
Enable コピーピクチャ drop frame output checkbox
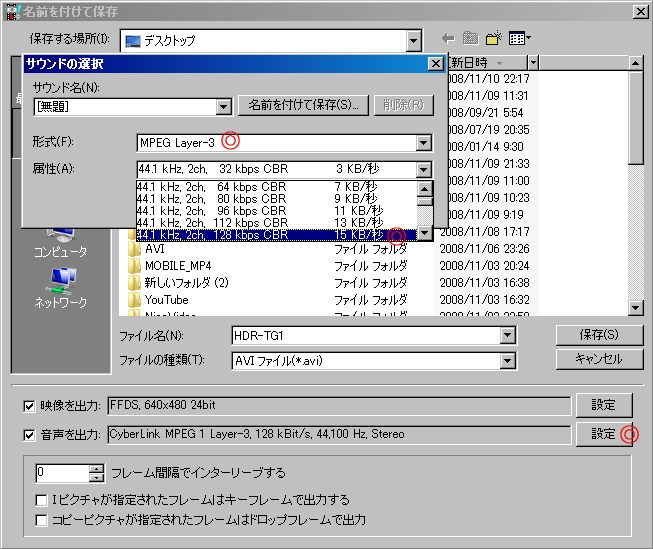[x=41, y=520]
